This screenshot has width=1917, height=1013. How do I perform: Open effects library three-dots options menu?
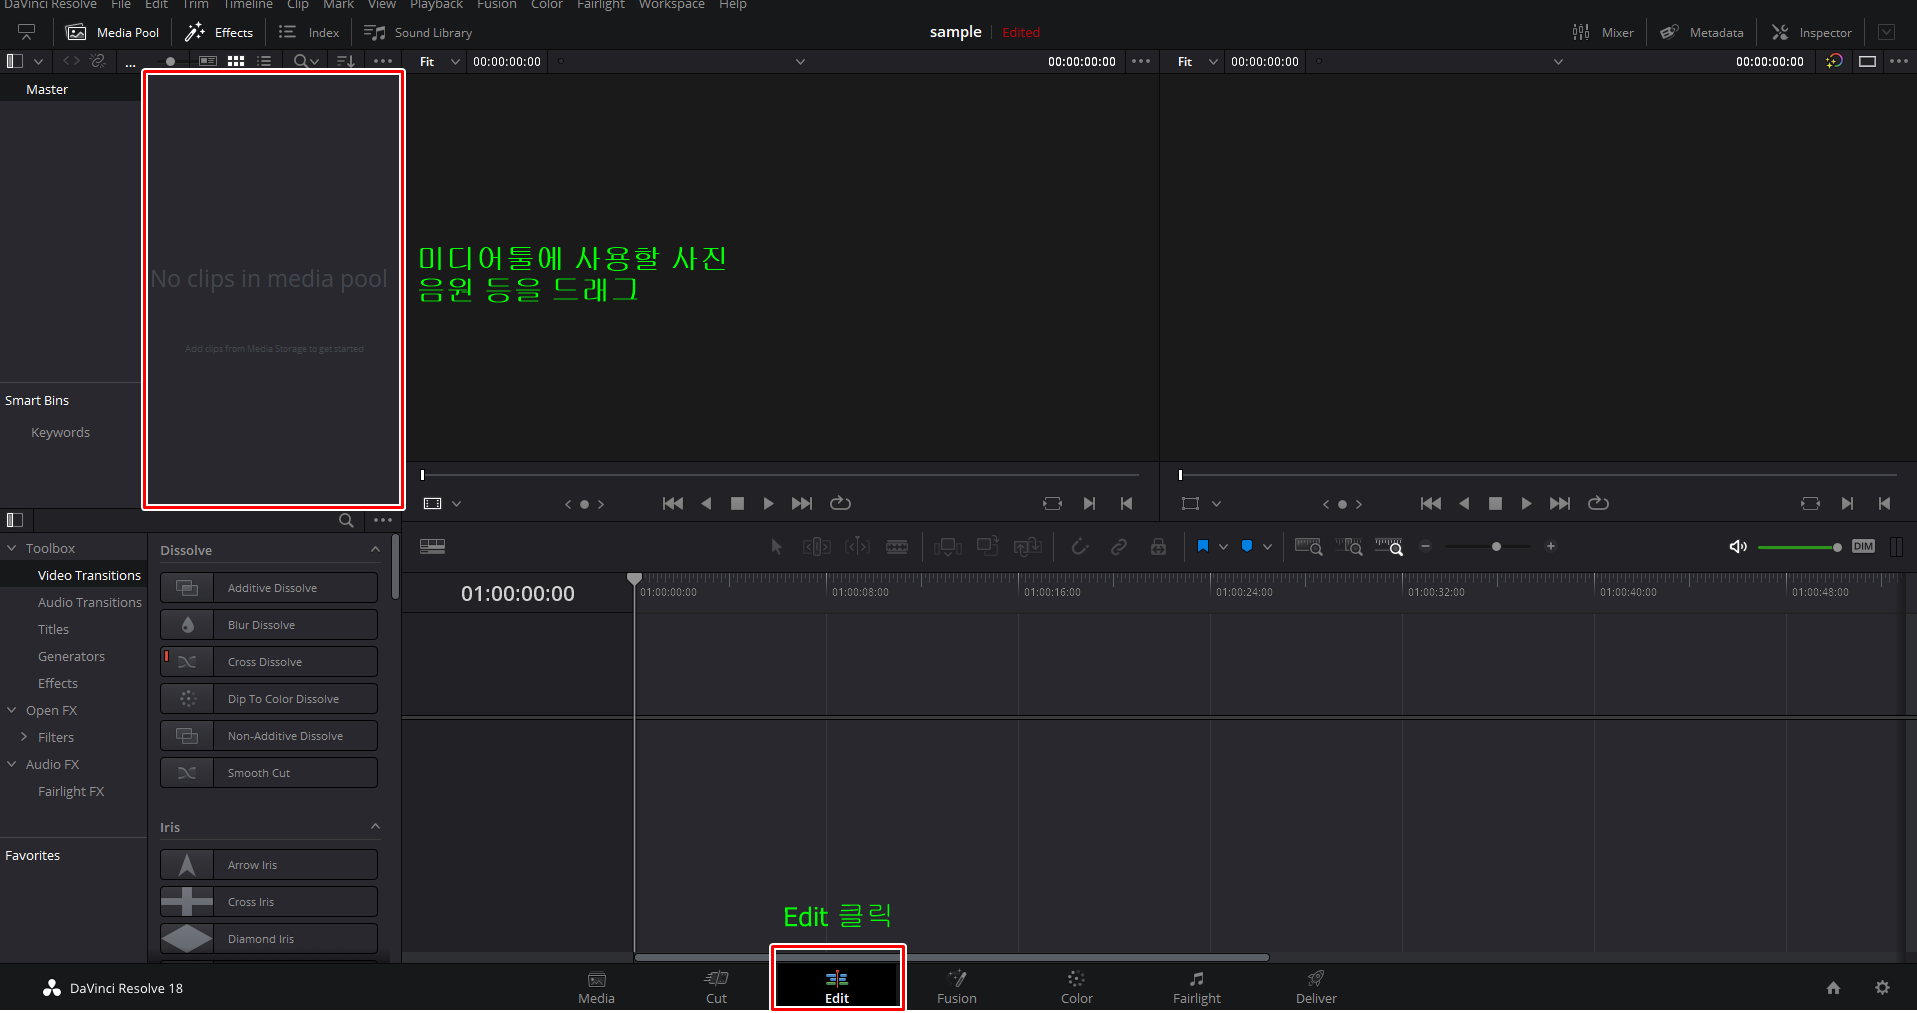point(383,520)
